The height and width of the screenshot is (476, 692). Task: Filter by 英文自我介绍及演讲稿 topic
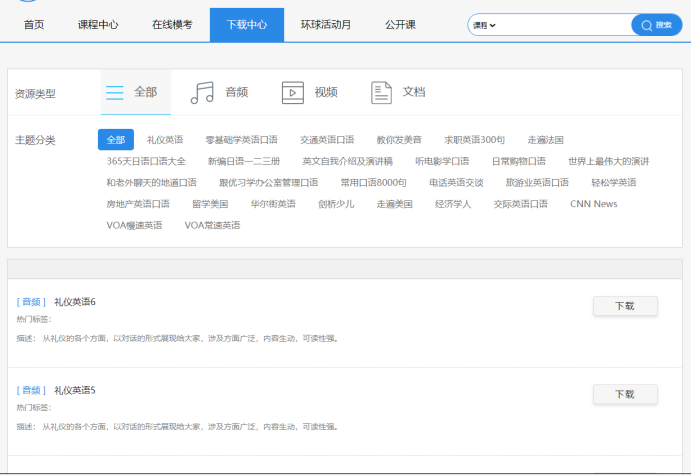click(x=347, y=161)
